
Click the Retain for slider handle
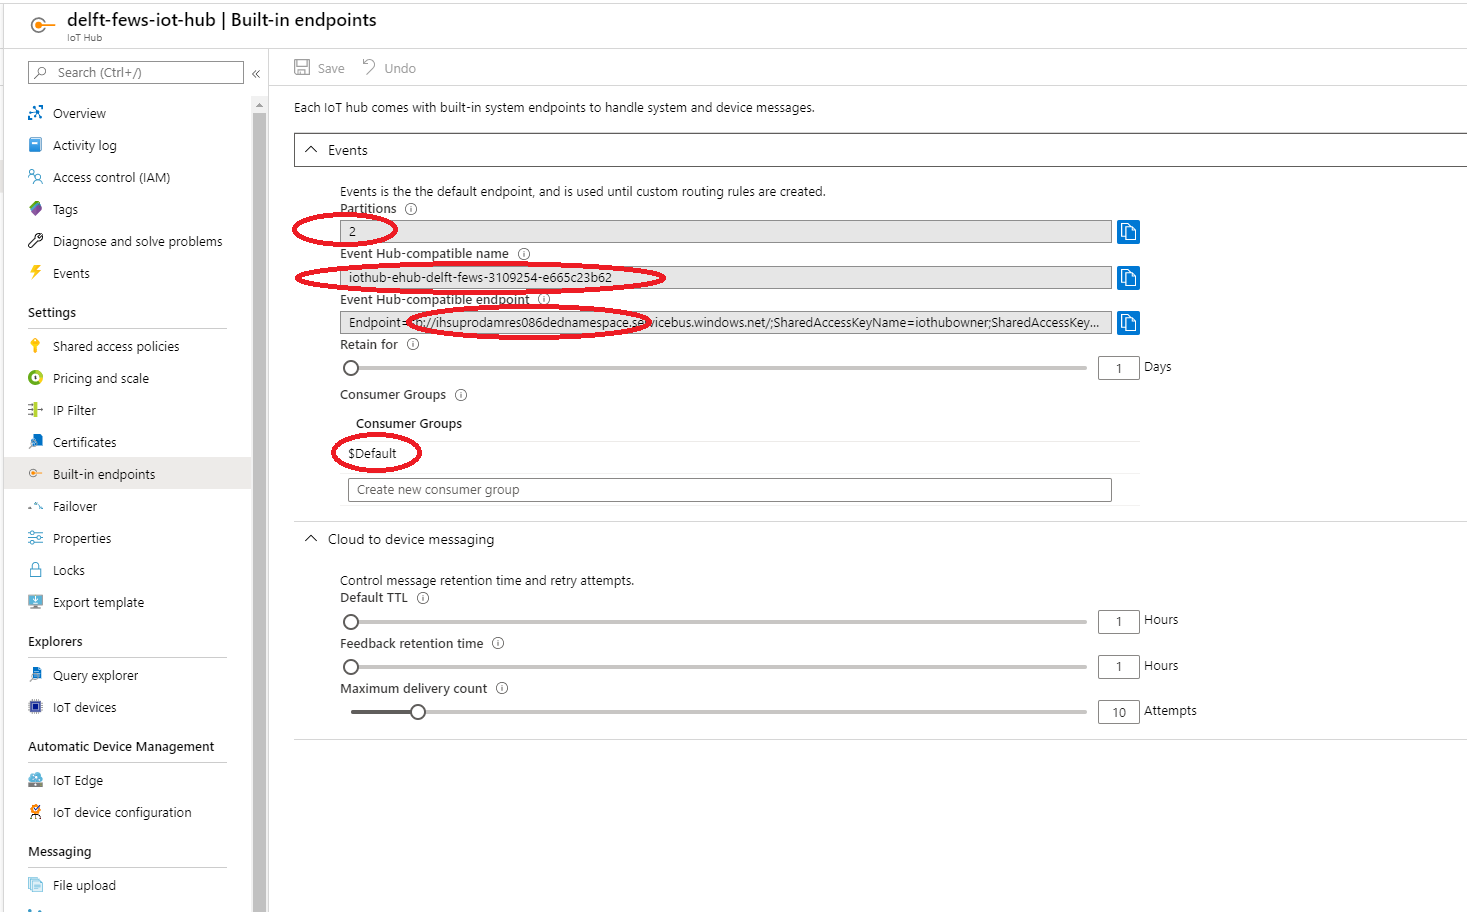(351, 368)
